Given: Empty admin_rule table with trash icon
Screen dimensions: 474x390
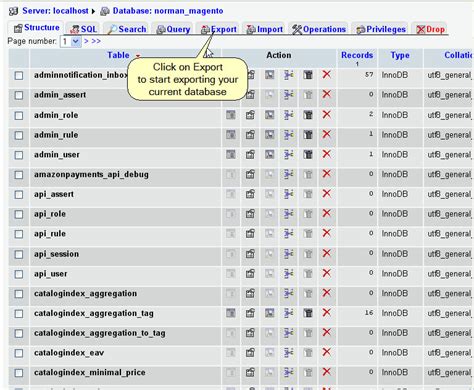Looking at the screenshot, I should tap(308, 135).
